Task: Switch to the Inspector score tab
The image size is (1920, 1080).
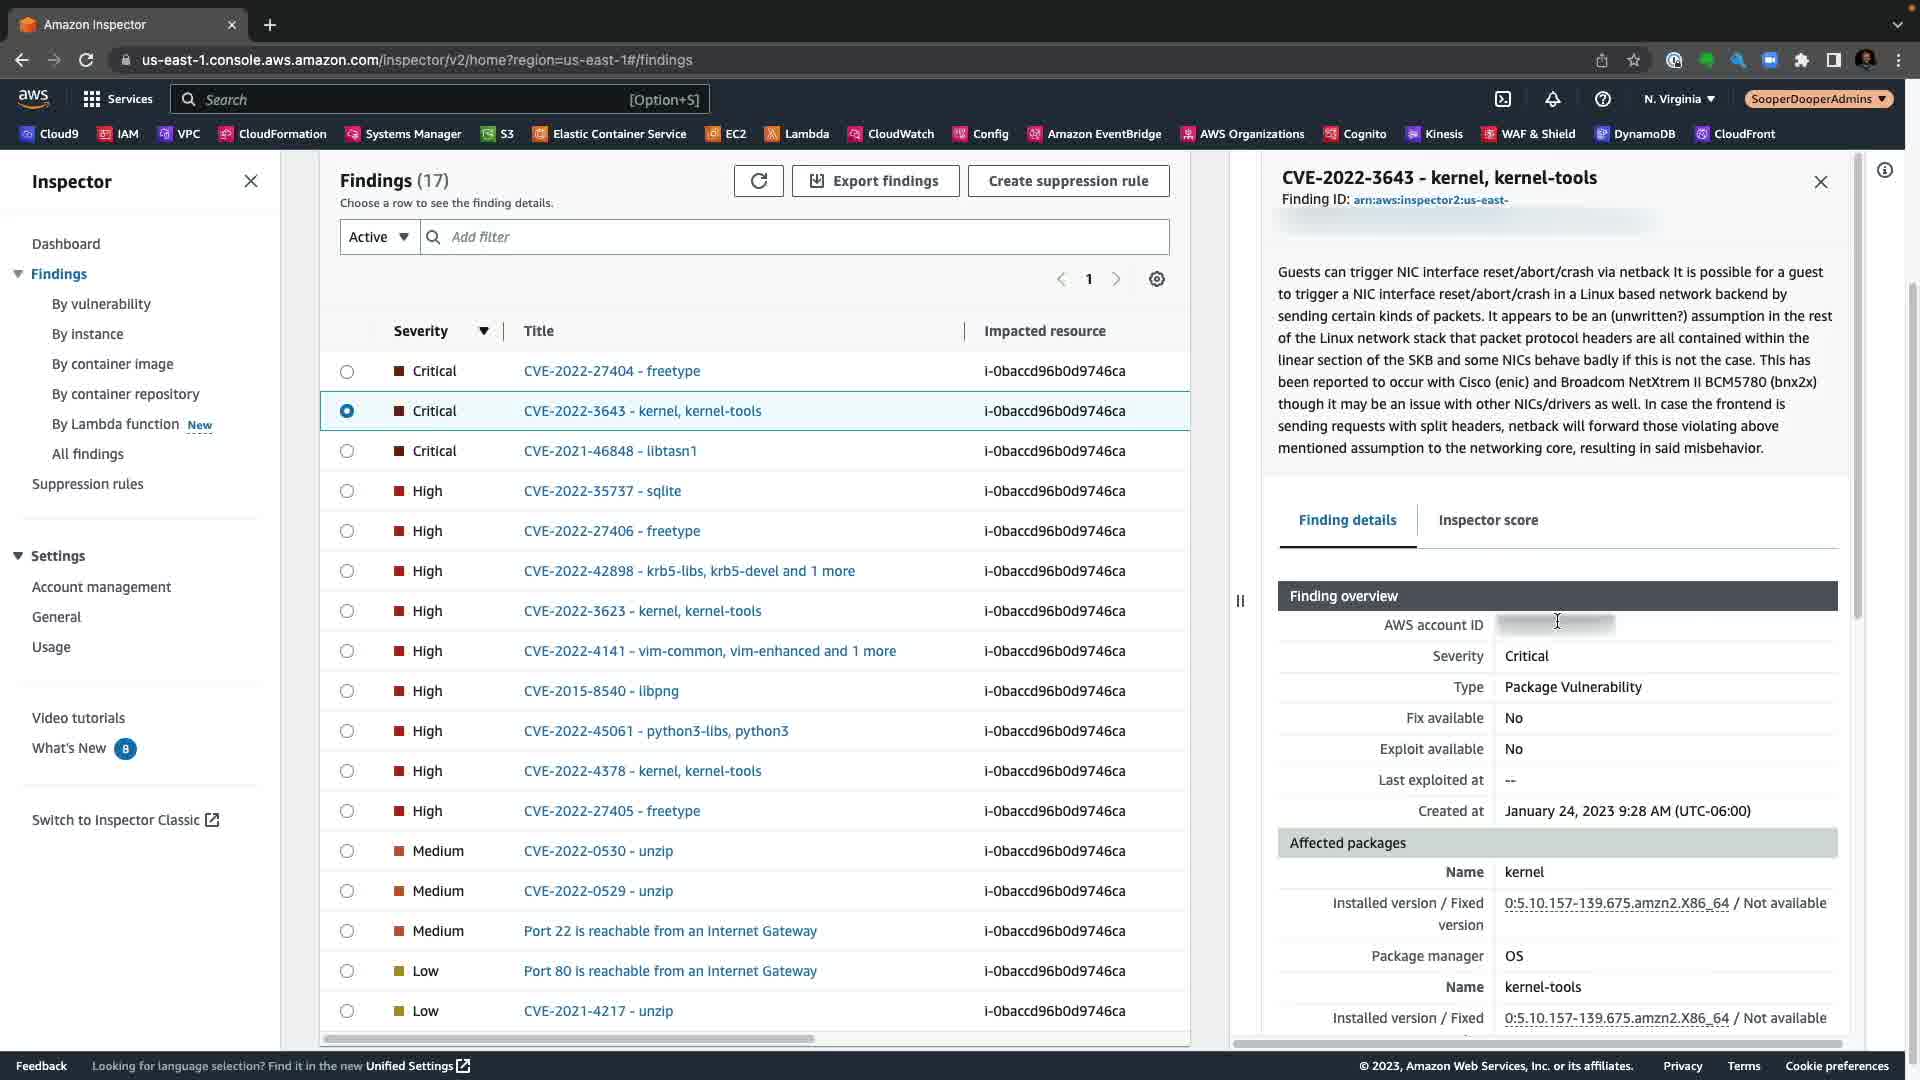Action: click(1487, 520)
